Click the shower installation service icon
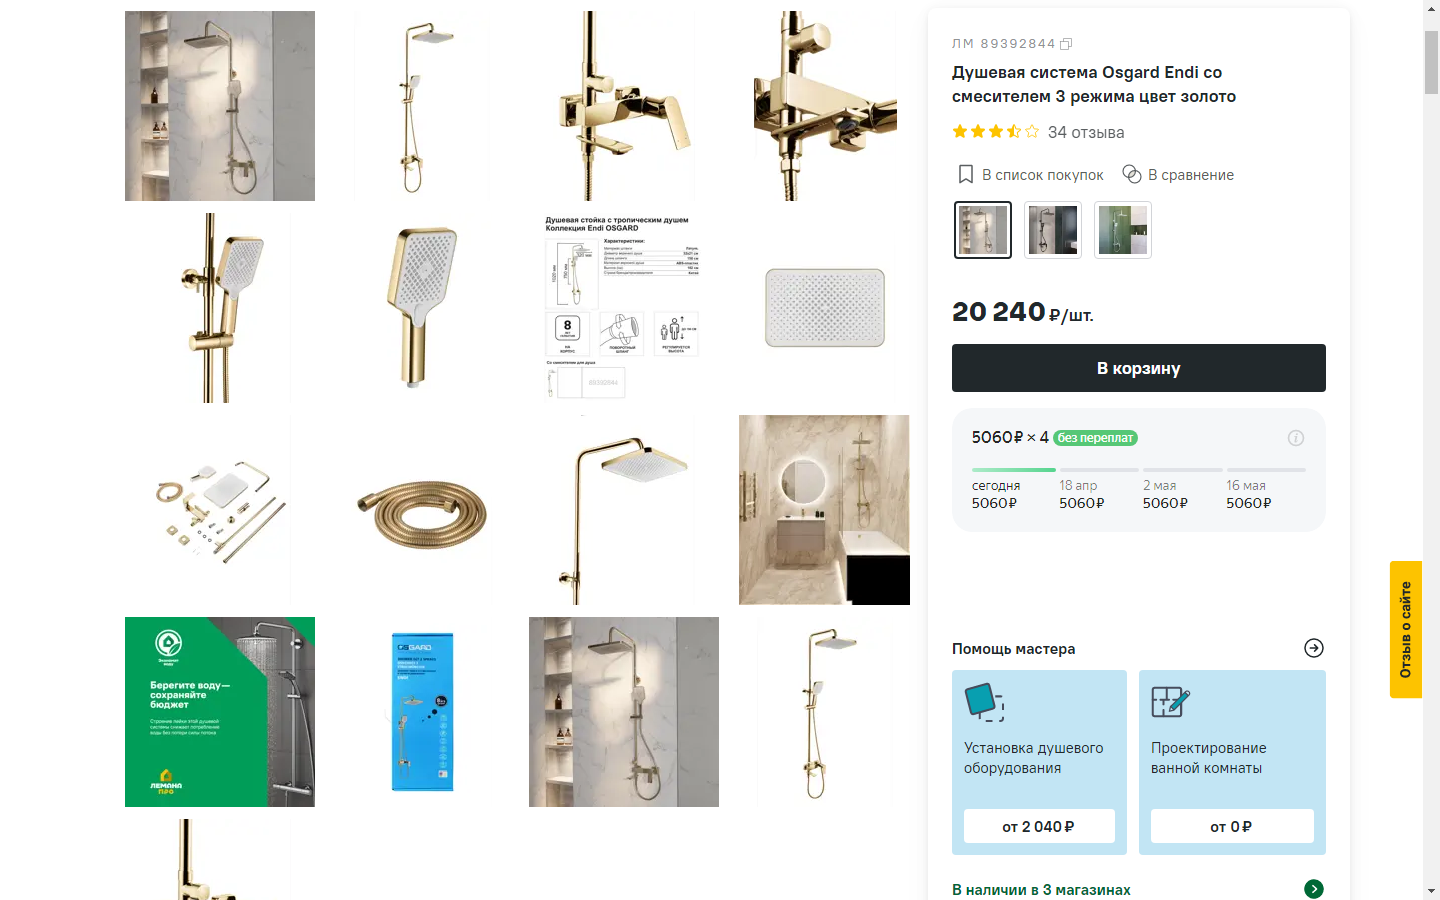The image size is (1440, 900). click(984, 702)
